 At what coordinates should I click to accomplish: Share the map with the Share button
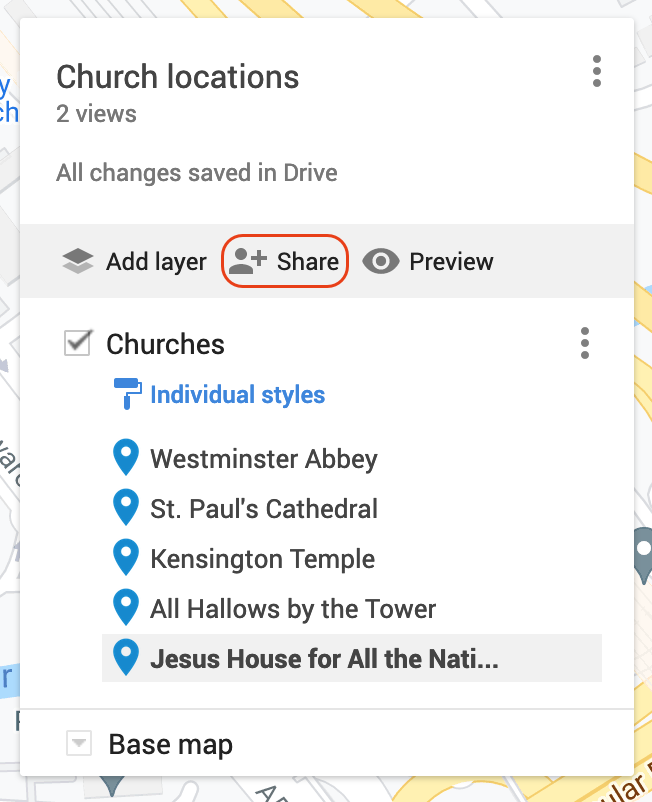click(285, 261)
